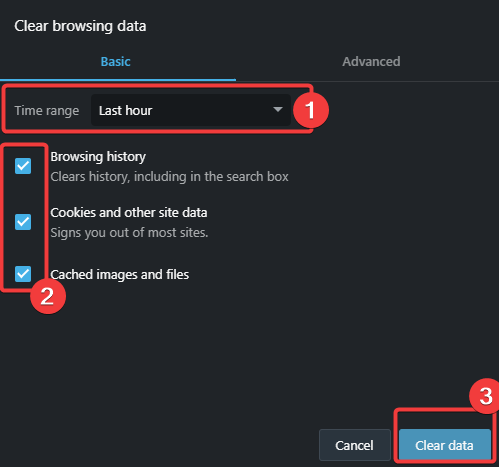Open the Time range dropdown
Image resolution: width=499 pixels, height=467 pixels.
tap(191, 110)
